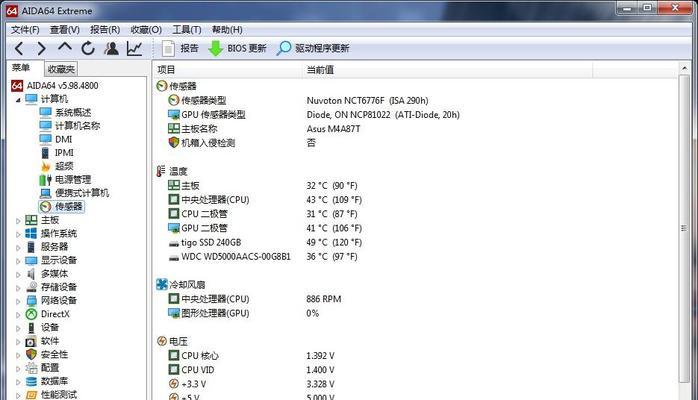
Task: Select the CPU 核心 voltage row
Action: click(x=417, y=356)
